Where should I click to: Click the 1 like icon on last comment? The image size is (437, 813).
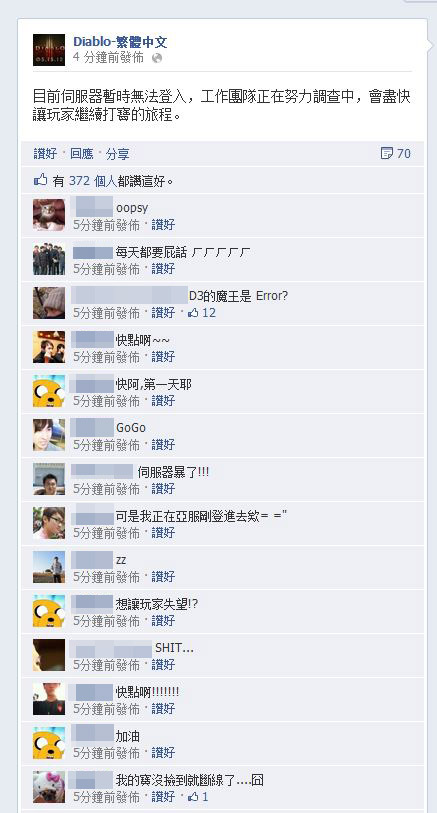(x=198, y=796)
